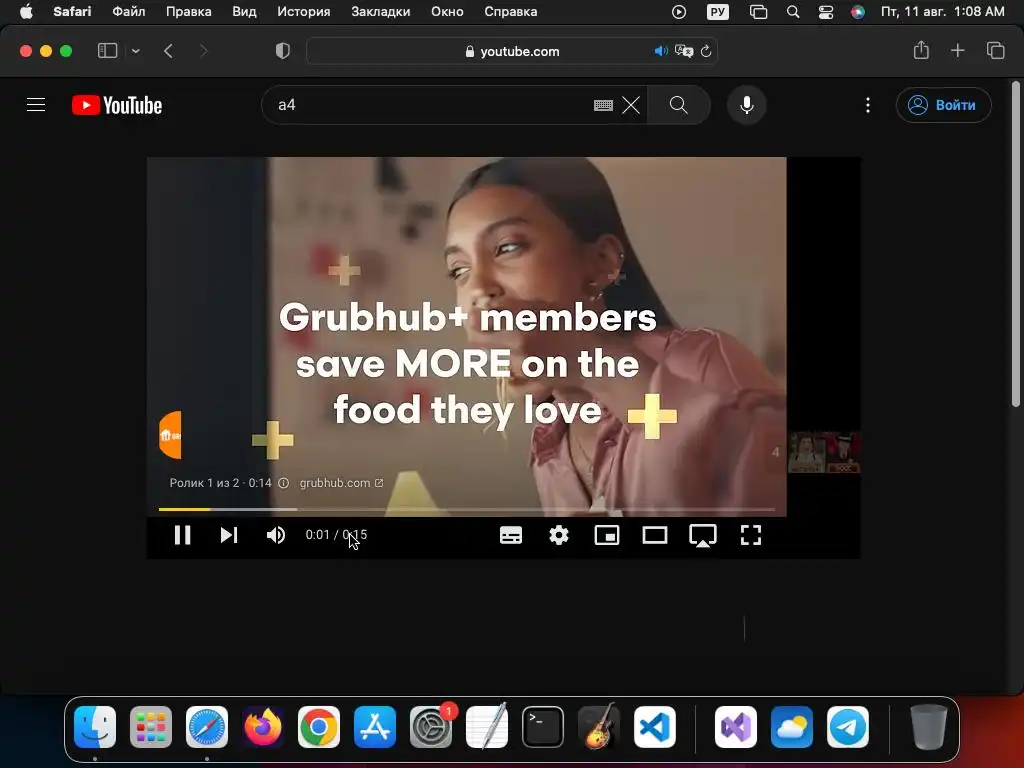Skip to the next video
Image resolution: width=1024 pixels, height=768 pixels.
[x=229, y=536]
